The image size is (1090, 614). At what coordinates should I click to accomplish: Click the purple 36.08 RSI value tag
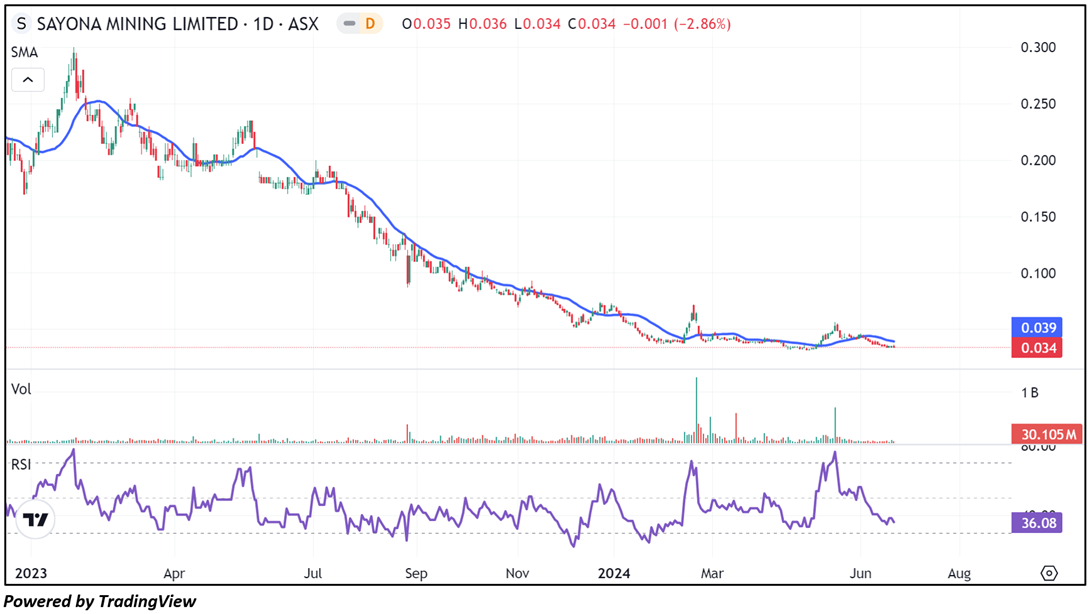pos(1037,523)
